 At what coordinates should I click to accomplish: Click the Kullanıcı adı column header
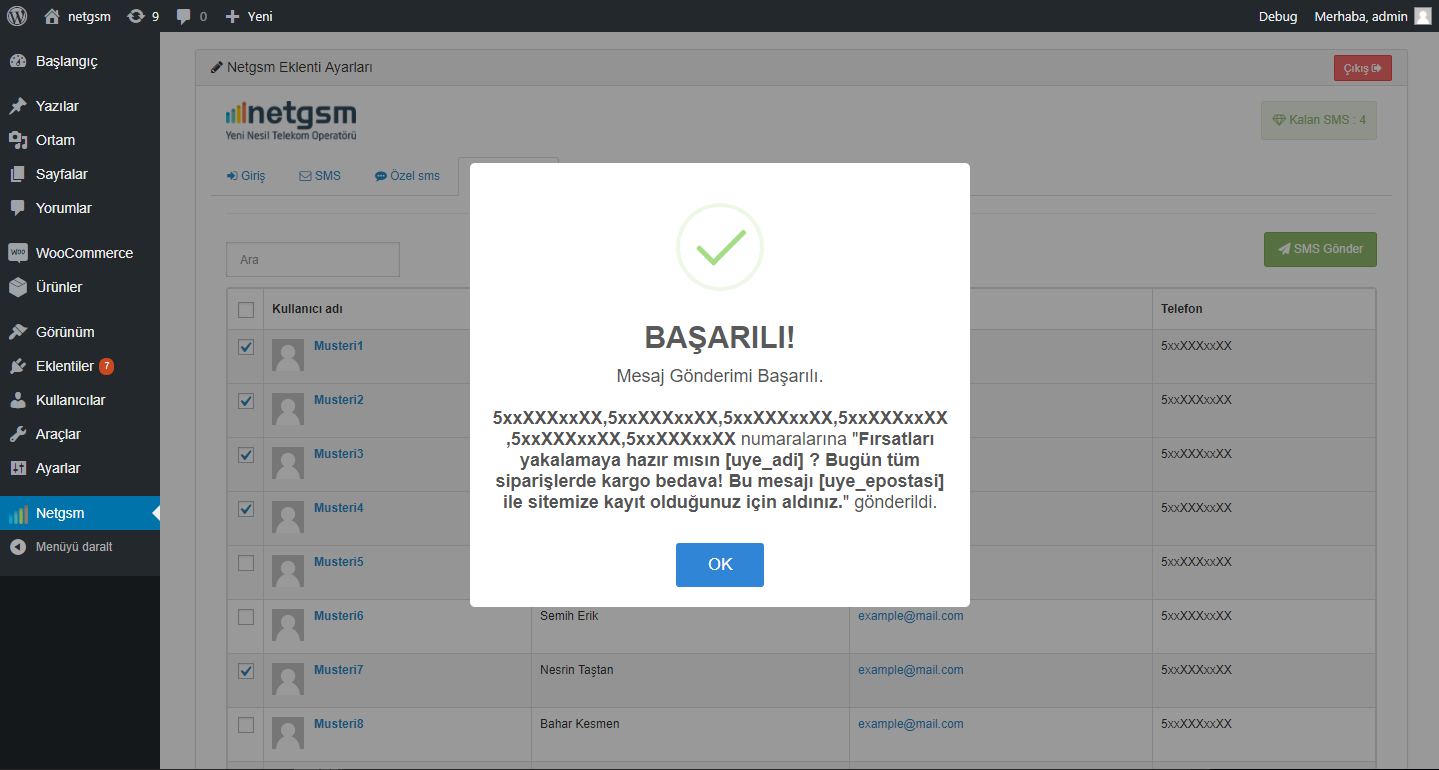(x=307, y=309)
